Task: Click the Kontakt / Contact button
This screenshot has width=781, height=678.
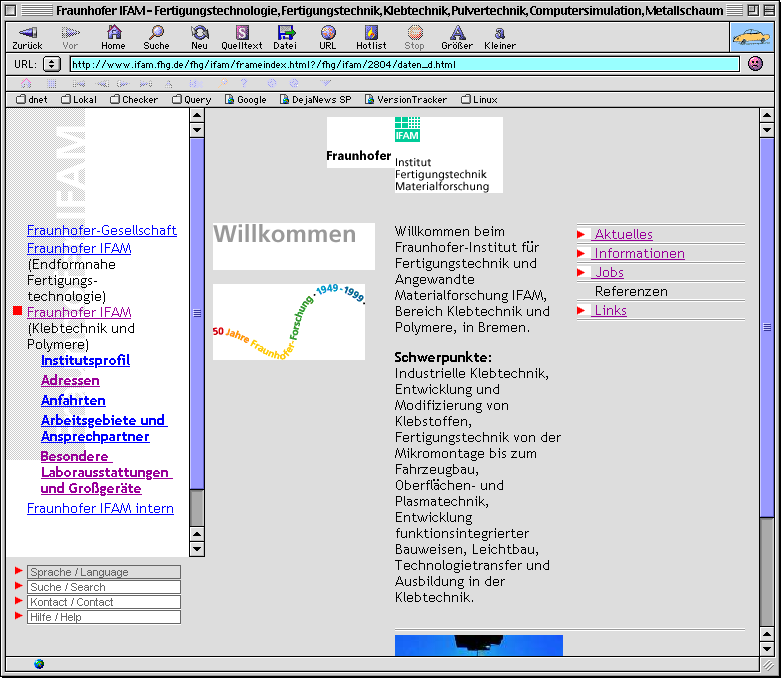Action: tap(104, 602)
